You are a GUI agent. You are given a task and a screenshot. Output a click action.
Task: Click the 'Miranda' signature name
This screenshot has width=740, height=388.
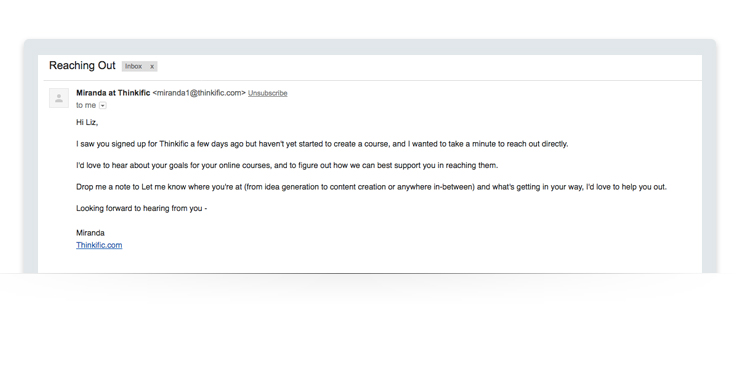(90, 233)
